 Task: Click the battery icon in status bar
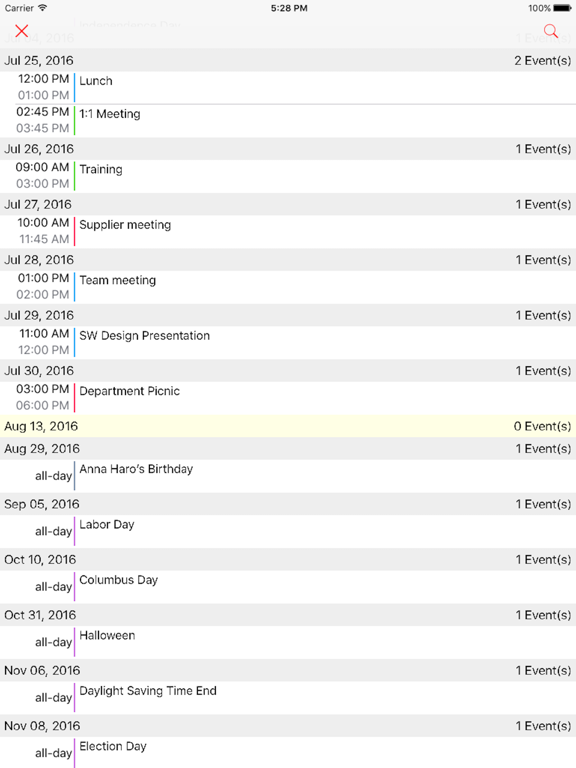(562, 8)
